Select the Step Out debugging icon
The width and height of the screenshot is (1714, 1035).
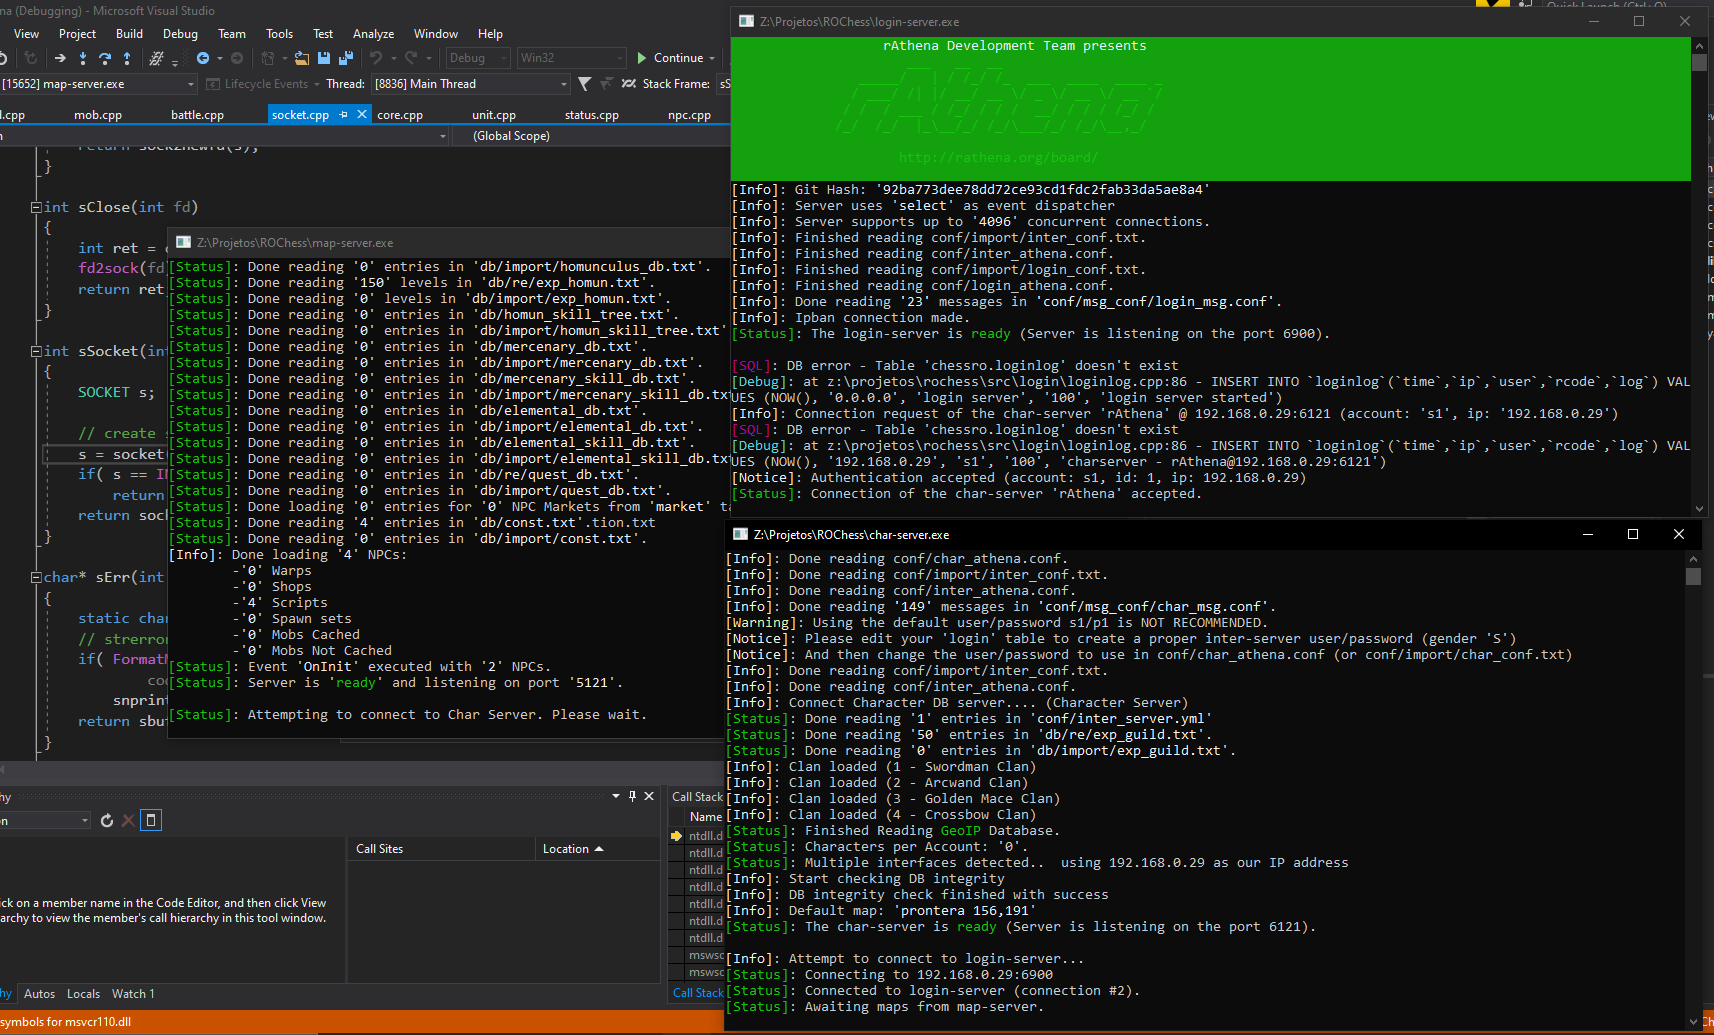(127, 58)
